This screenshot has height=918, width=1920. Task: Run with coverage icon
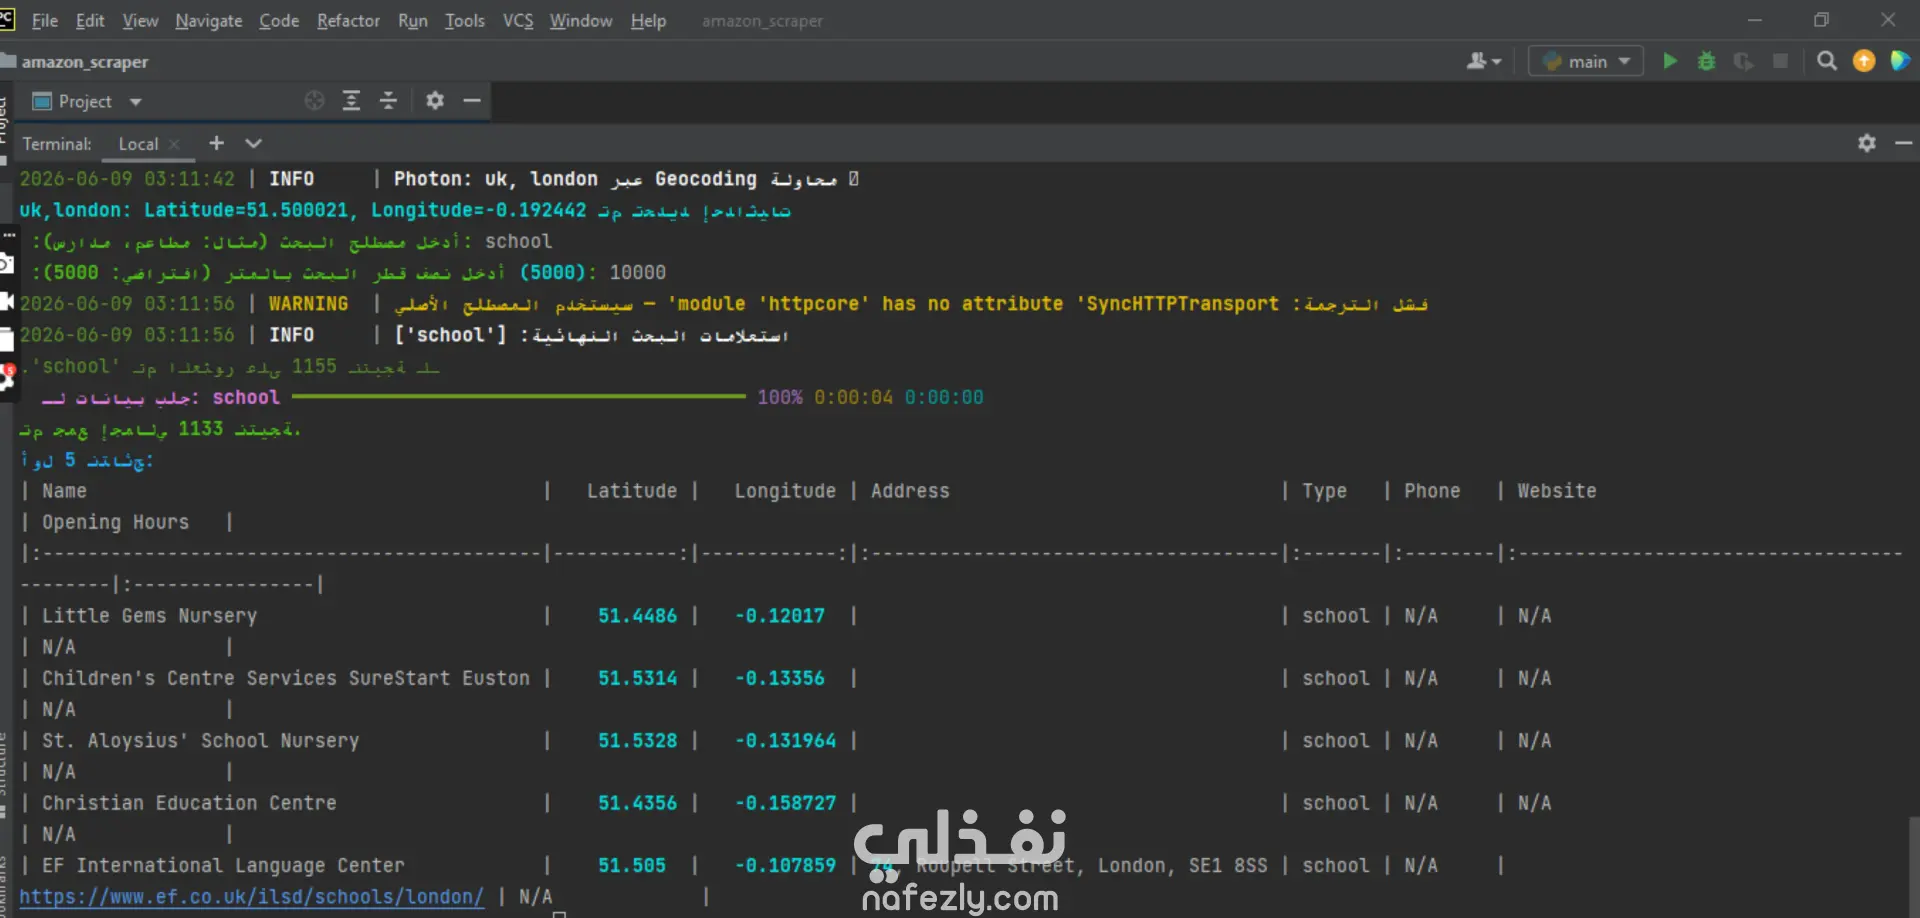[1743, 61]
